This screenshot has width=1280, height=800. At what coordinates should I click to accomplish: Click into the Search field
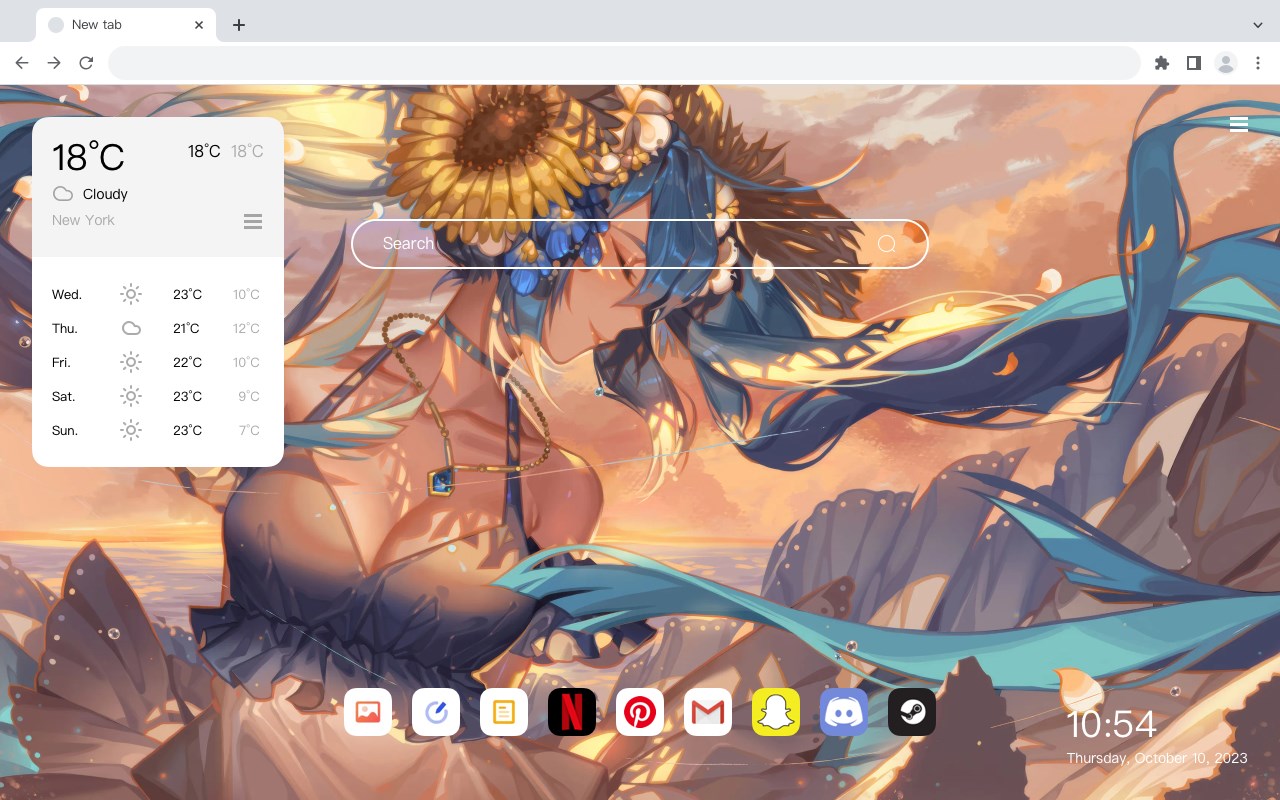640,244
